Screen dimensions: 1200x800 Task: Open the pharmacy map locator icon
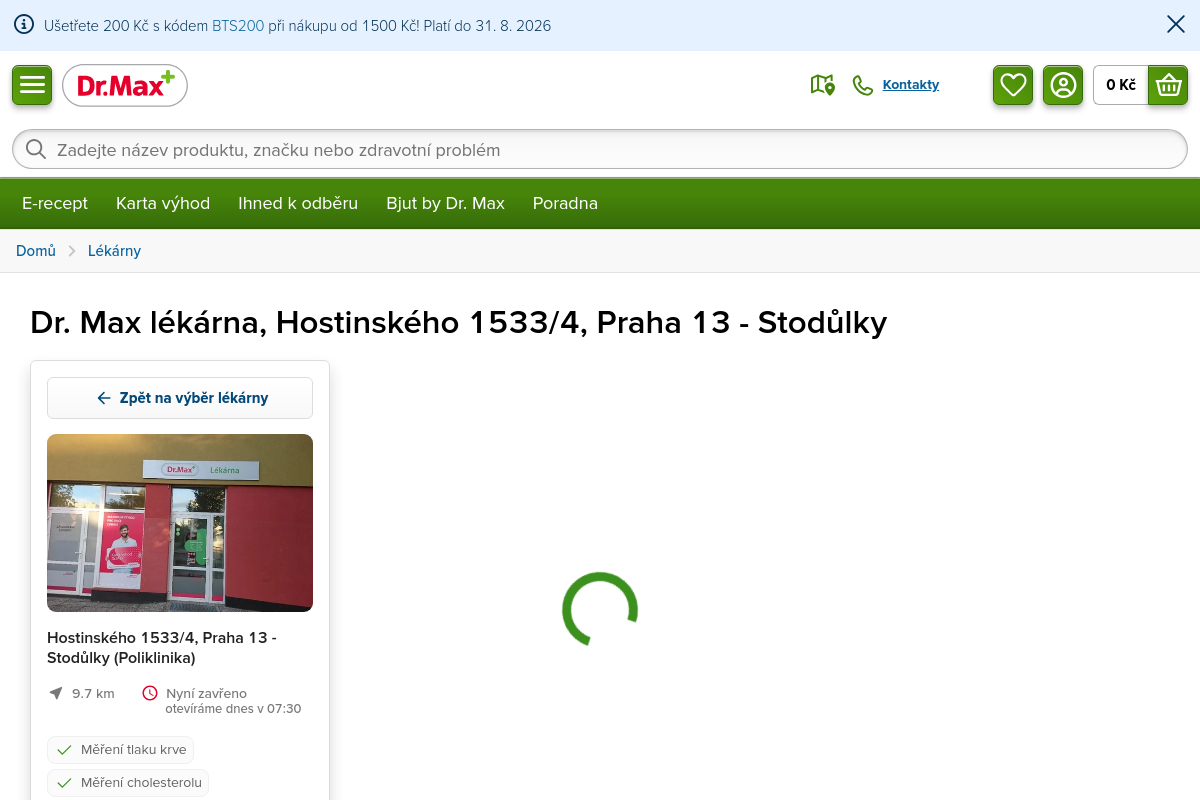[x=822, y=85]
